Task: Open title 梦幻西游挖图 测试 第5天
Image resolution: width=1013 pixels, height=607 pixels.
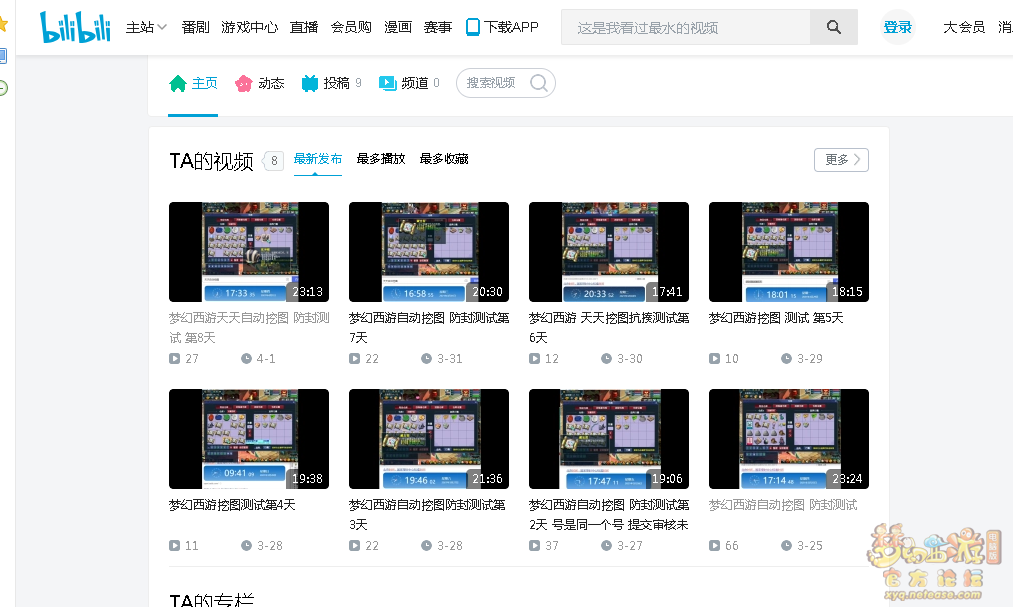Action: point(776,318)
